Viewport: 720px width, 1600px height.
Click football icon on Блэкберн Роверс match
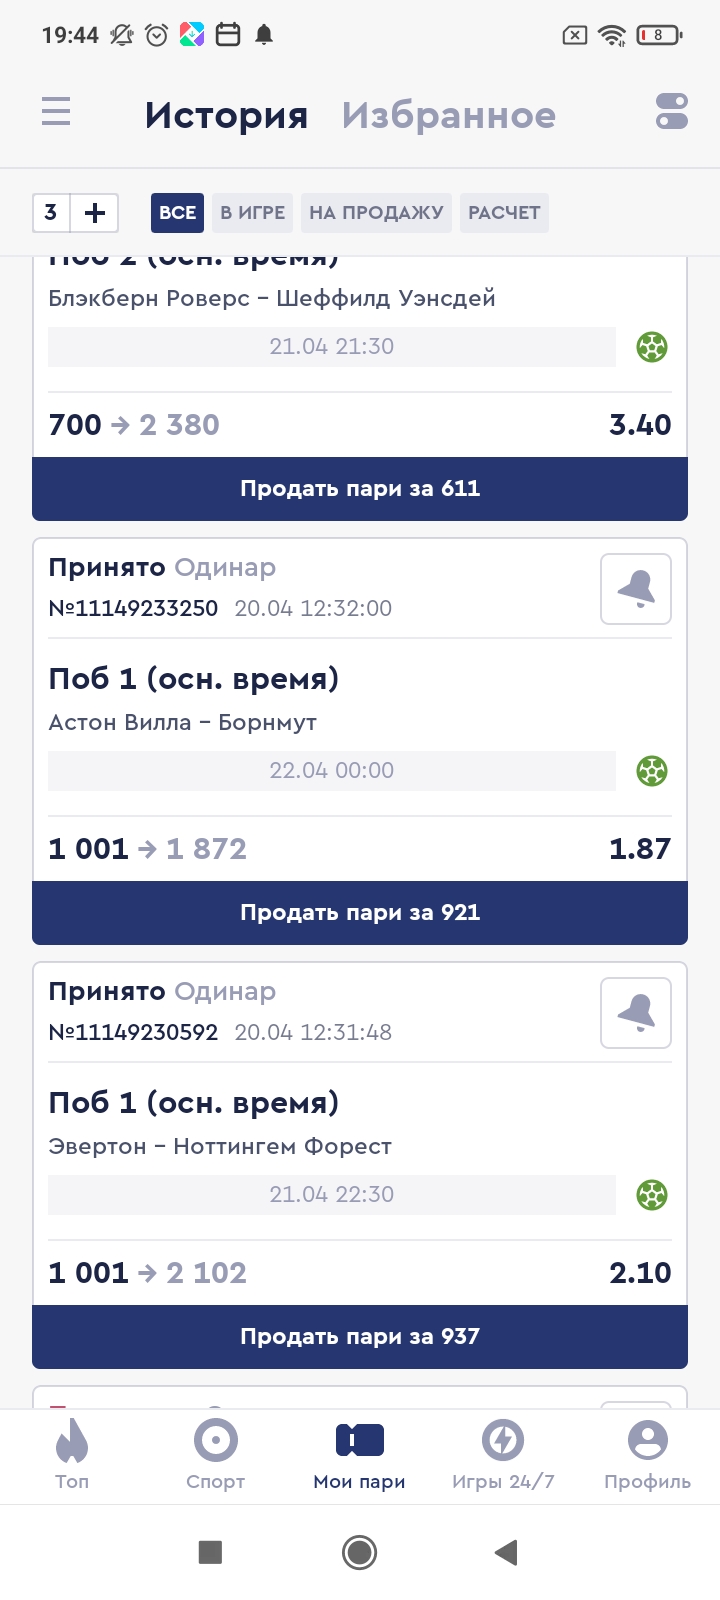(652, 347)
